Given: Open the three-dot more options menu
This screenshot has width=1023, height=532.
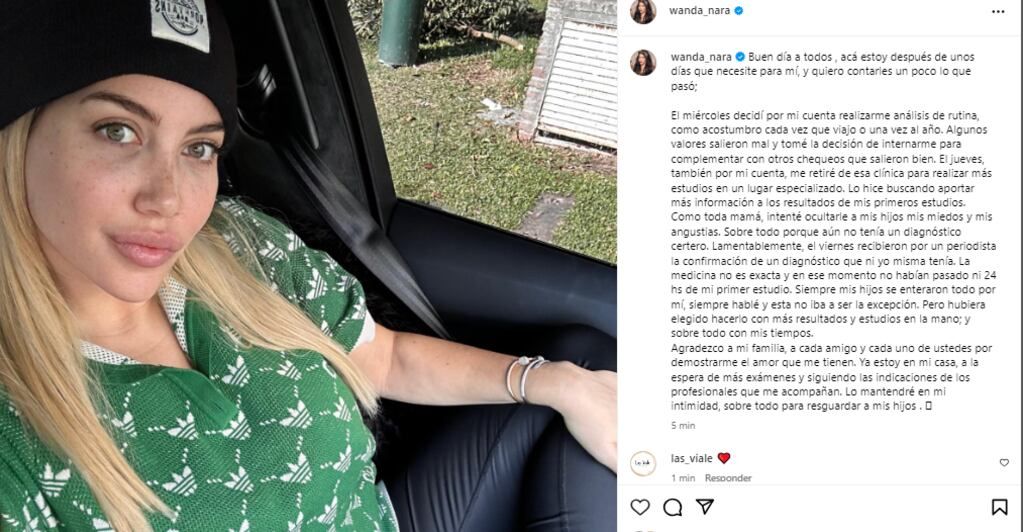Looking at the screenshot, I should (998, 11).
